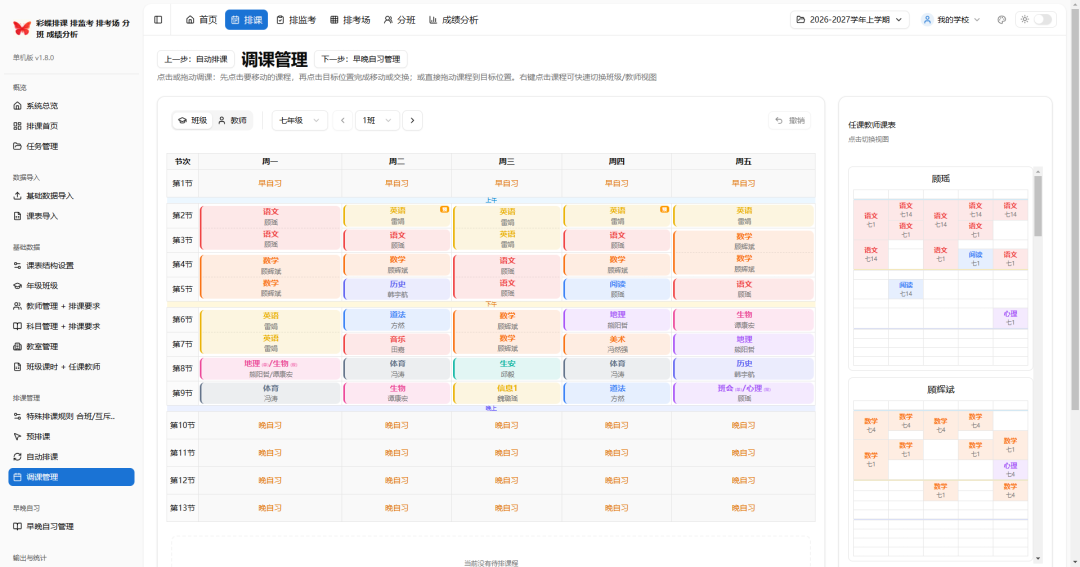Open the 分班 top tab

point(399,20)
